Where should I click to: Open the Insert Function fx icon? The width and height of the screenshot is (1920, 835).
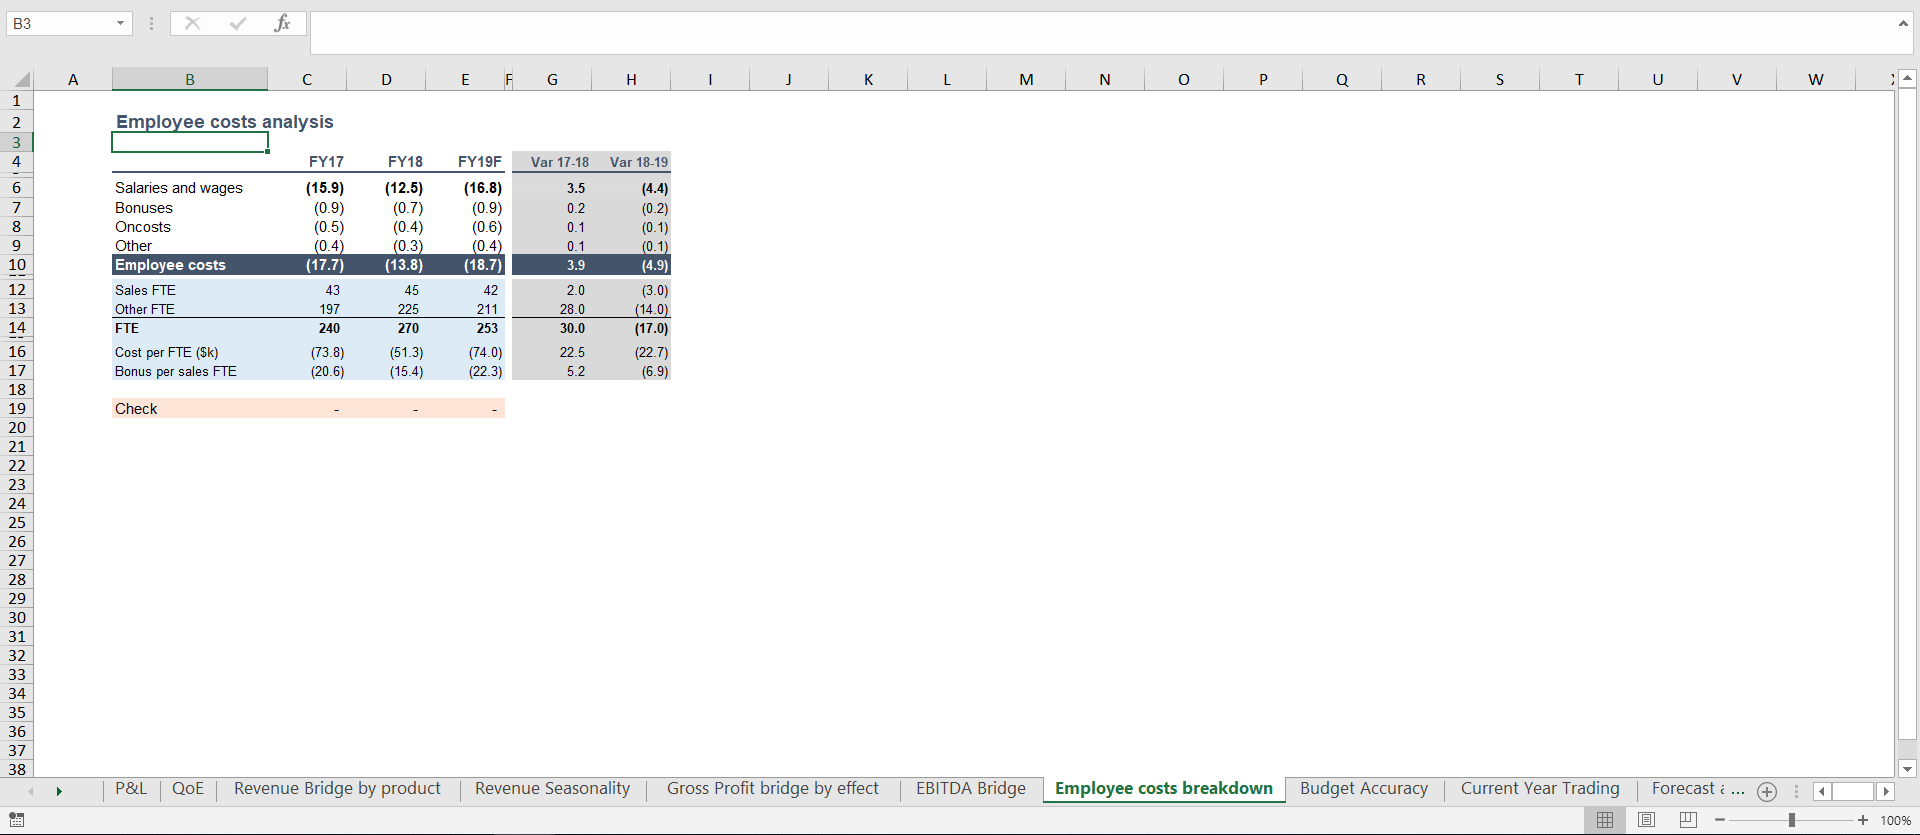pyautogui.click(x=283, y=23)
